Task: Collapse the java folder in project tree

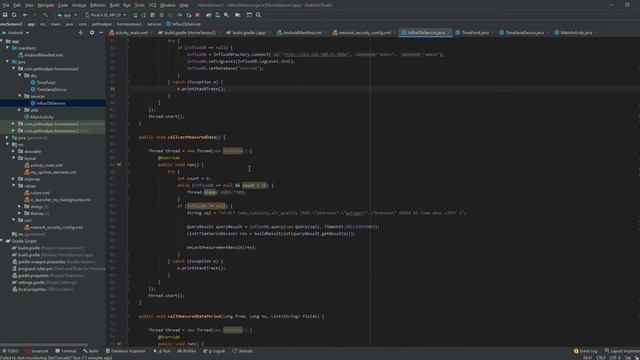Action: (7, 62)
